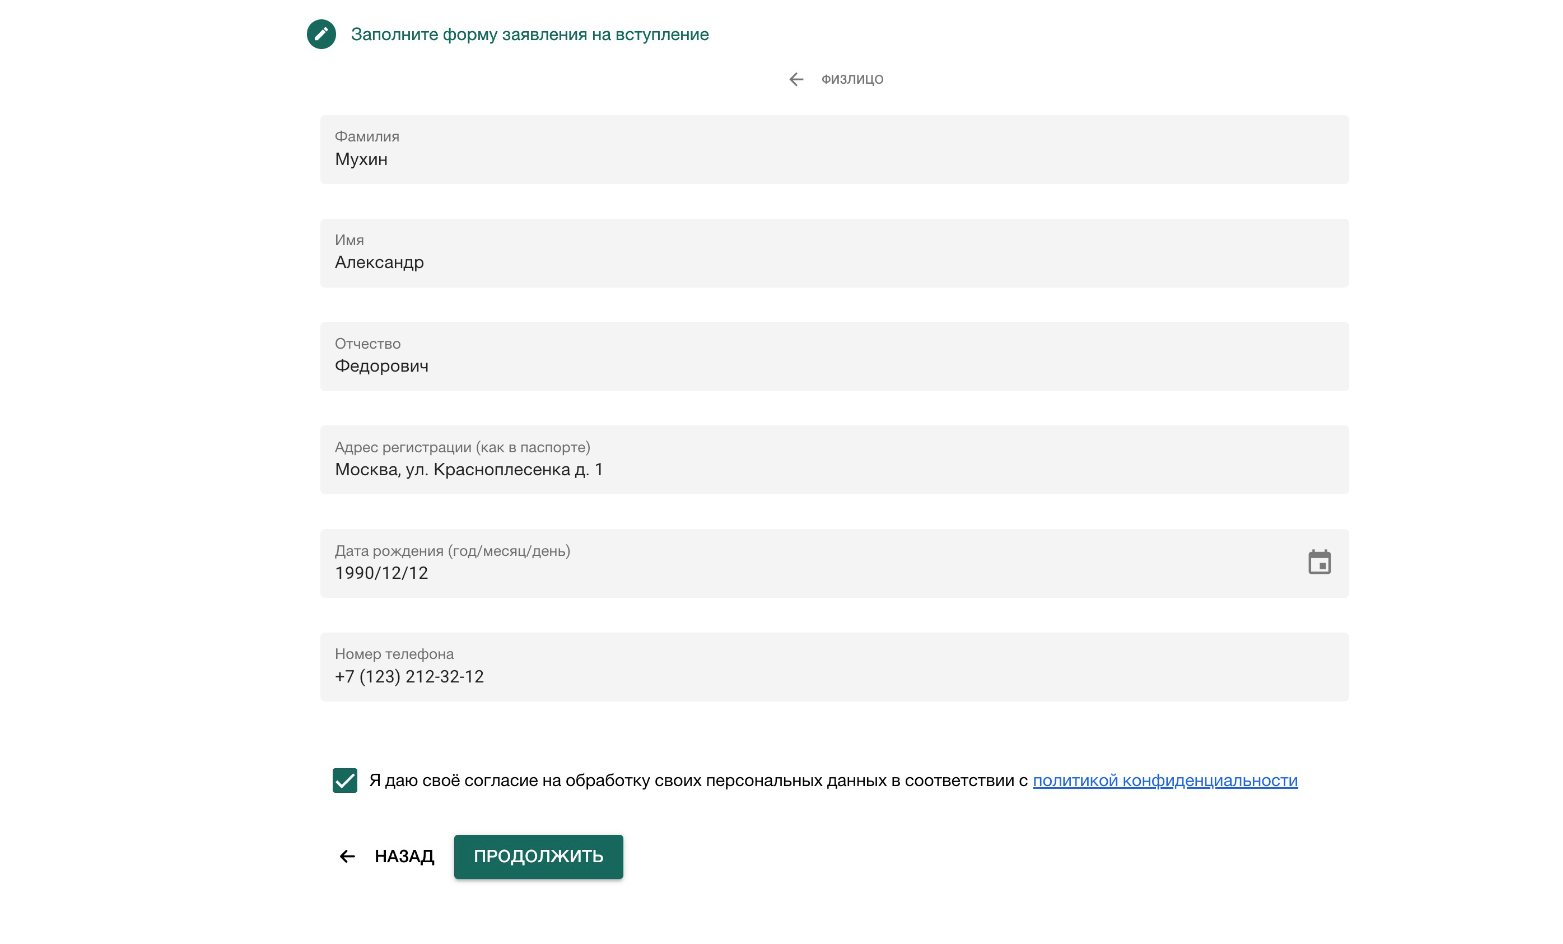This screenshot has height=944, width=1563.
Task: Click the phone number +7 (123) 212-32-12
Action: [409, 677]
